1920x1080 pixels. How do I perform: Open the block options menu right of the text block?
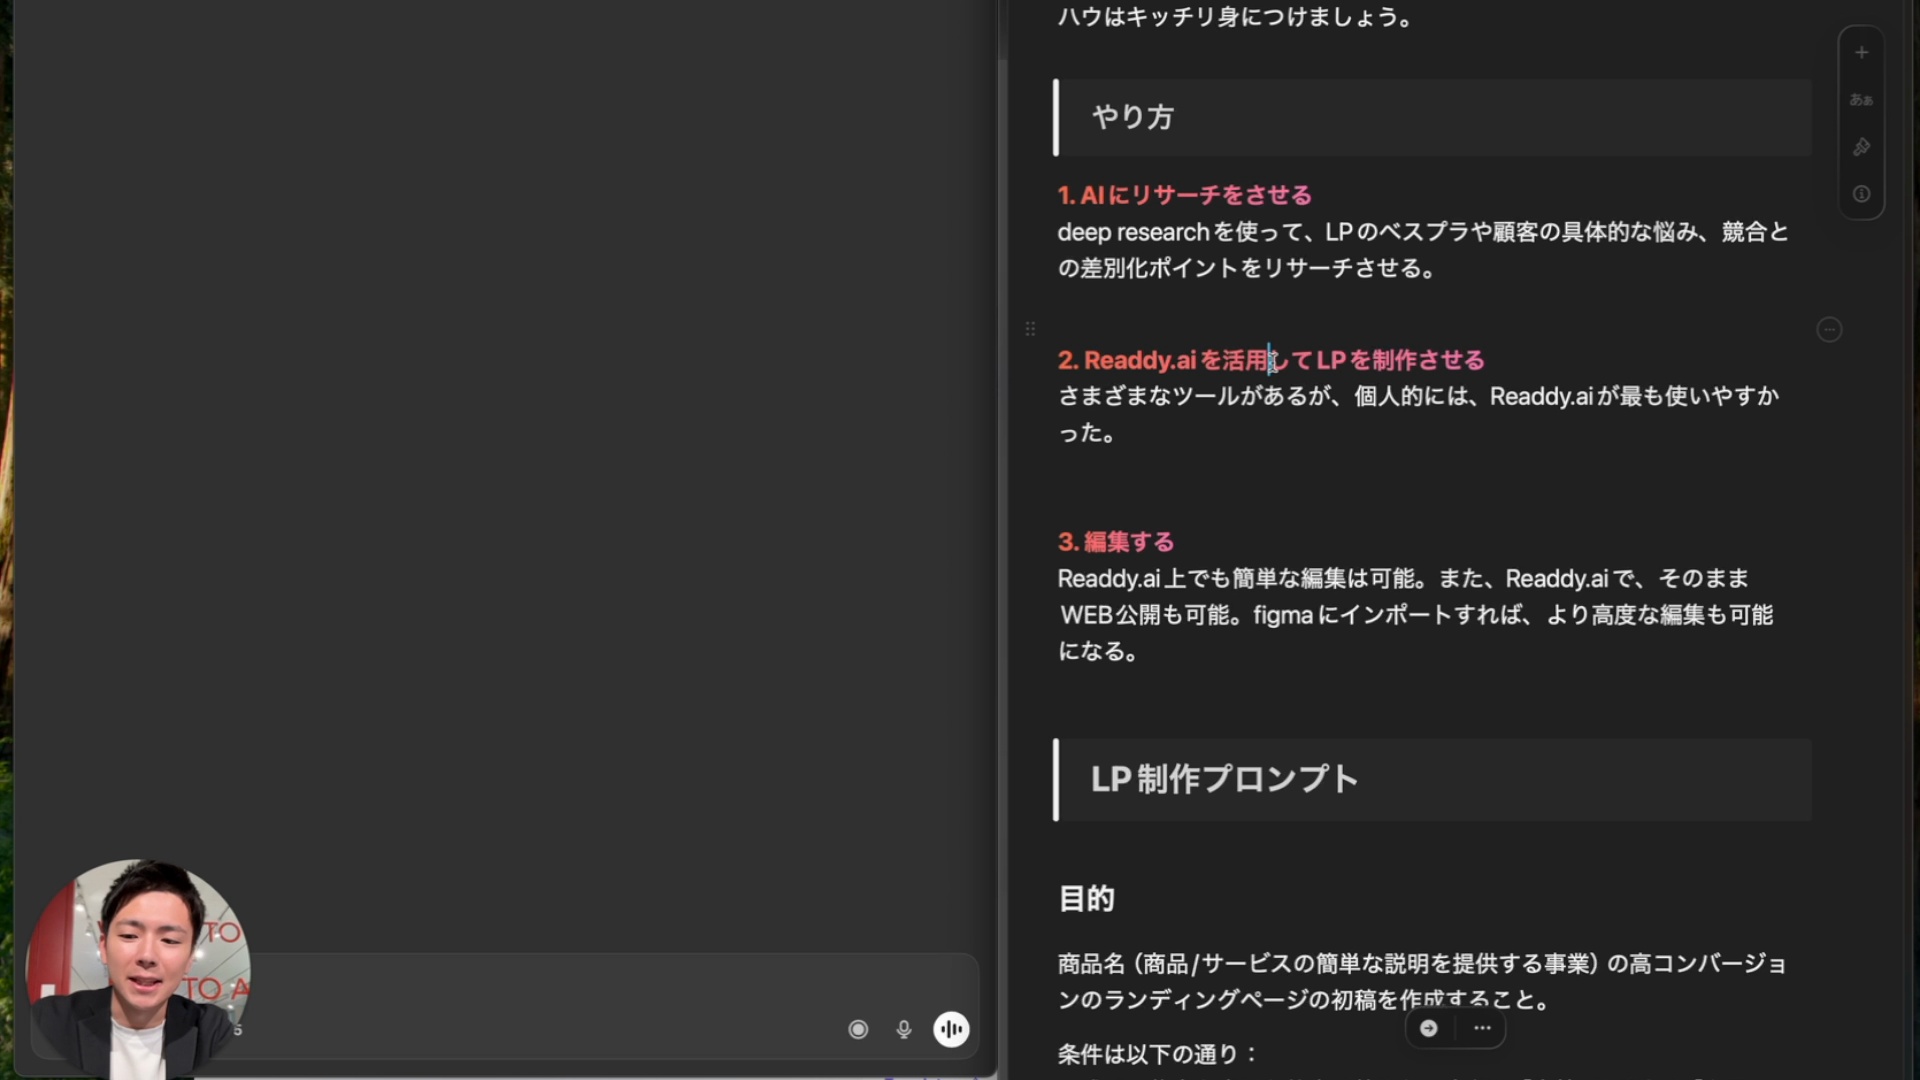1829,330
